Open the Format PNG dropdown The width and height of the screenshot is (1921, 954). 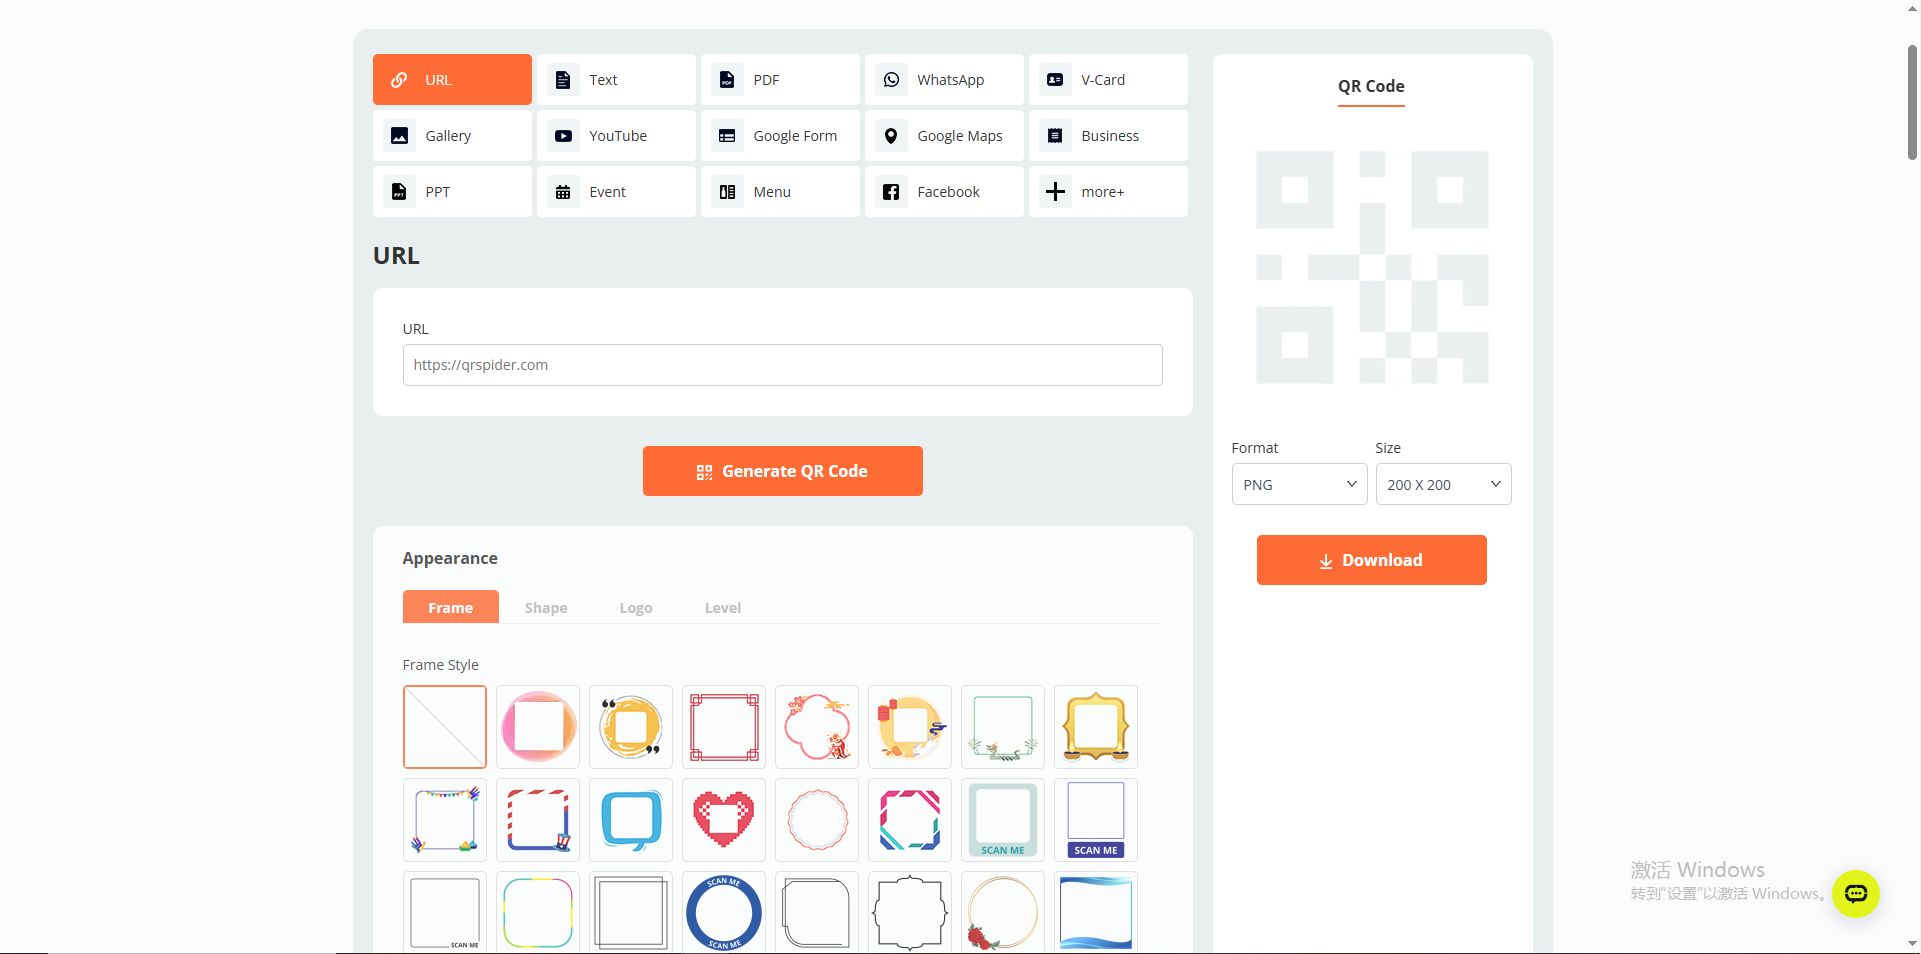[x=1299, y=484]
